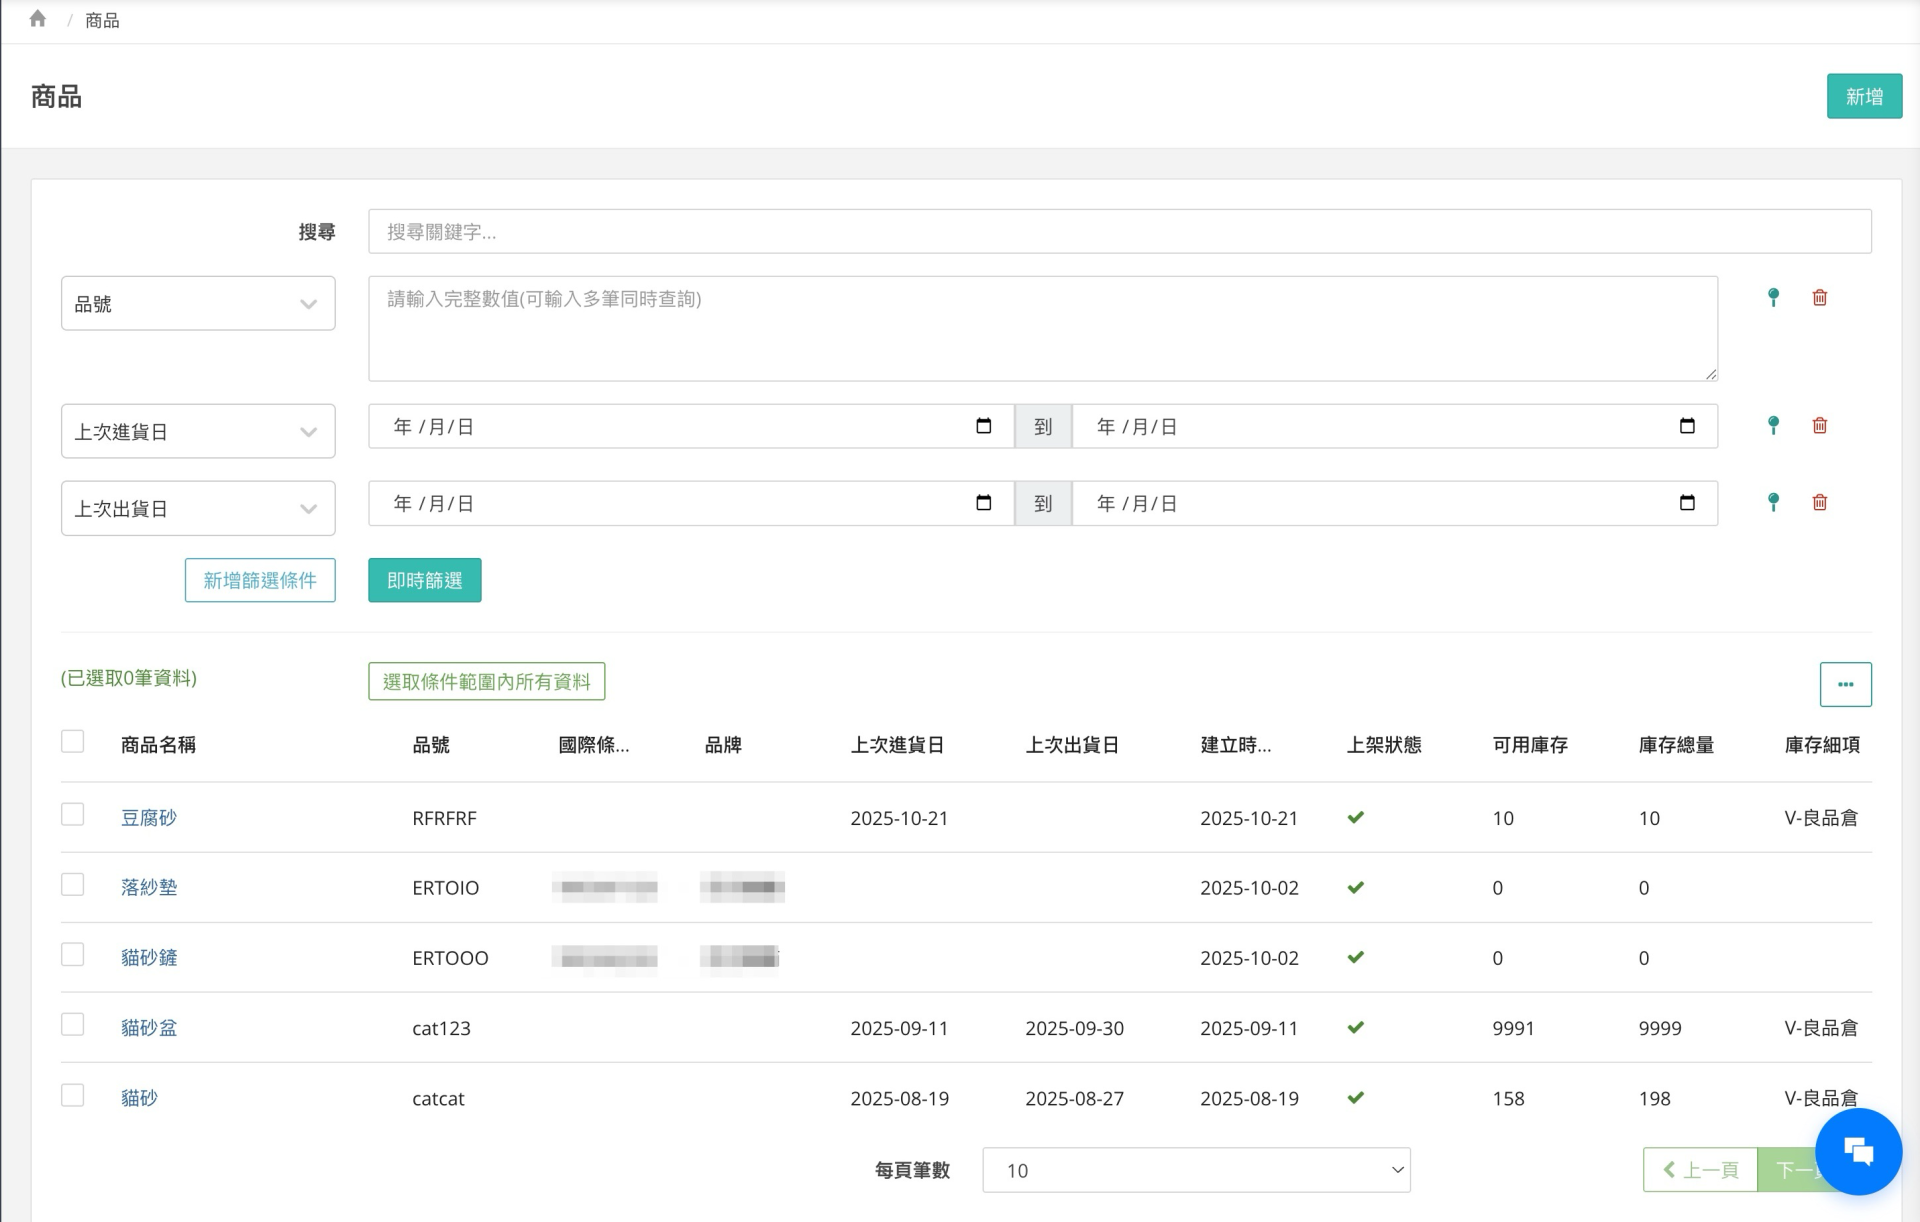1920x1222 pixels.
Task: Delete the 上次進貨日 filter row
Action: (1819, 425)
